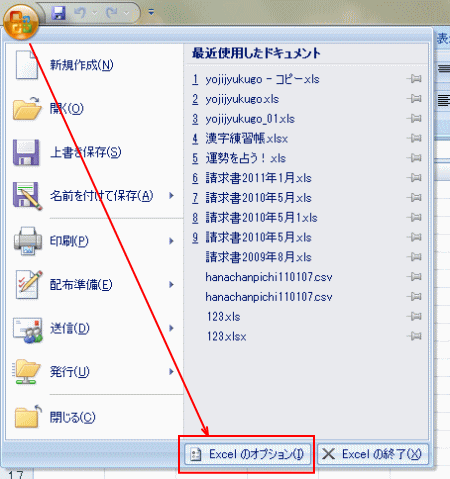
Task: Click the Redo arrow icon
Action: click(112, 13)
